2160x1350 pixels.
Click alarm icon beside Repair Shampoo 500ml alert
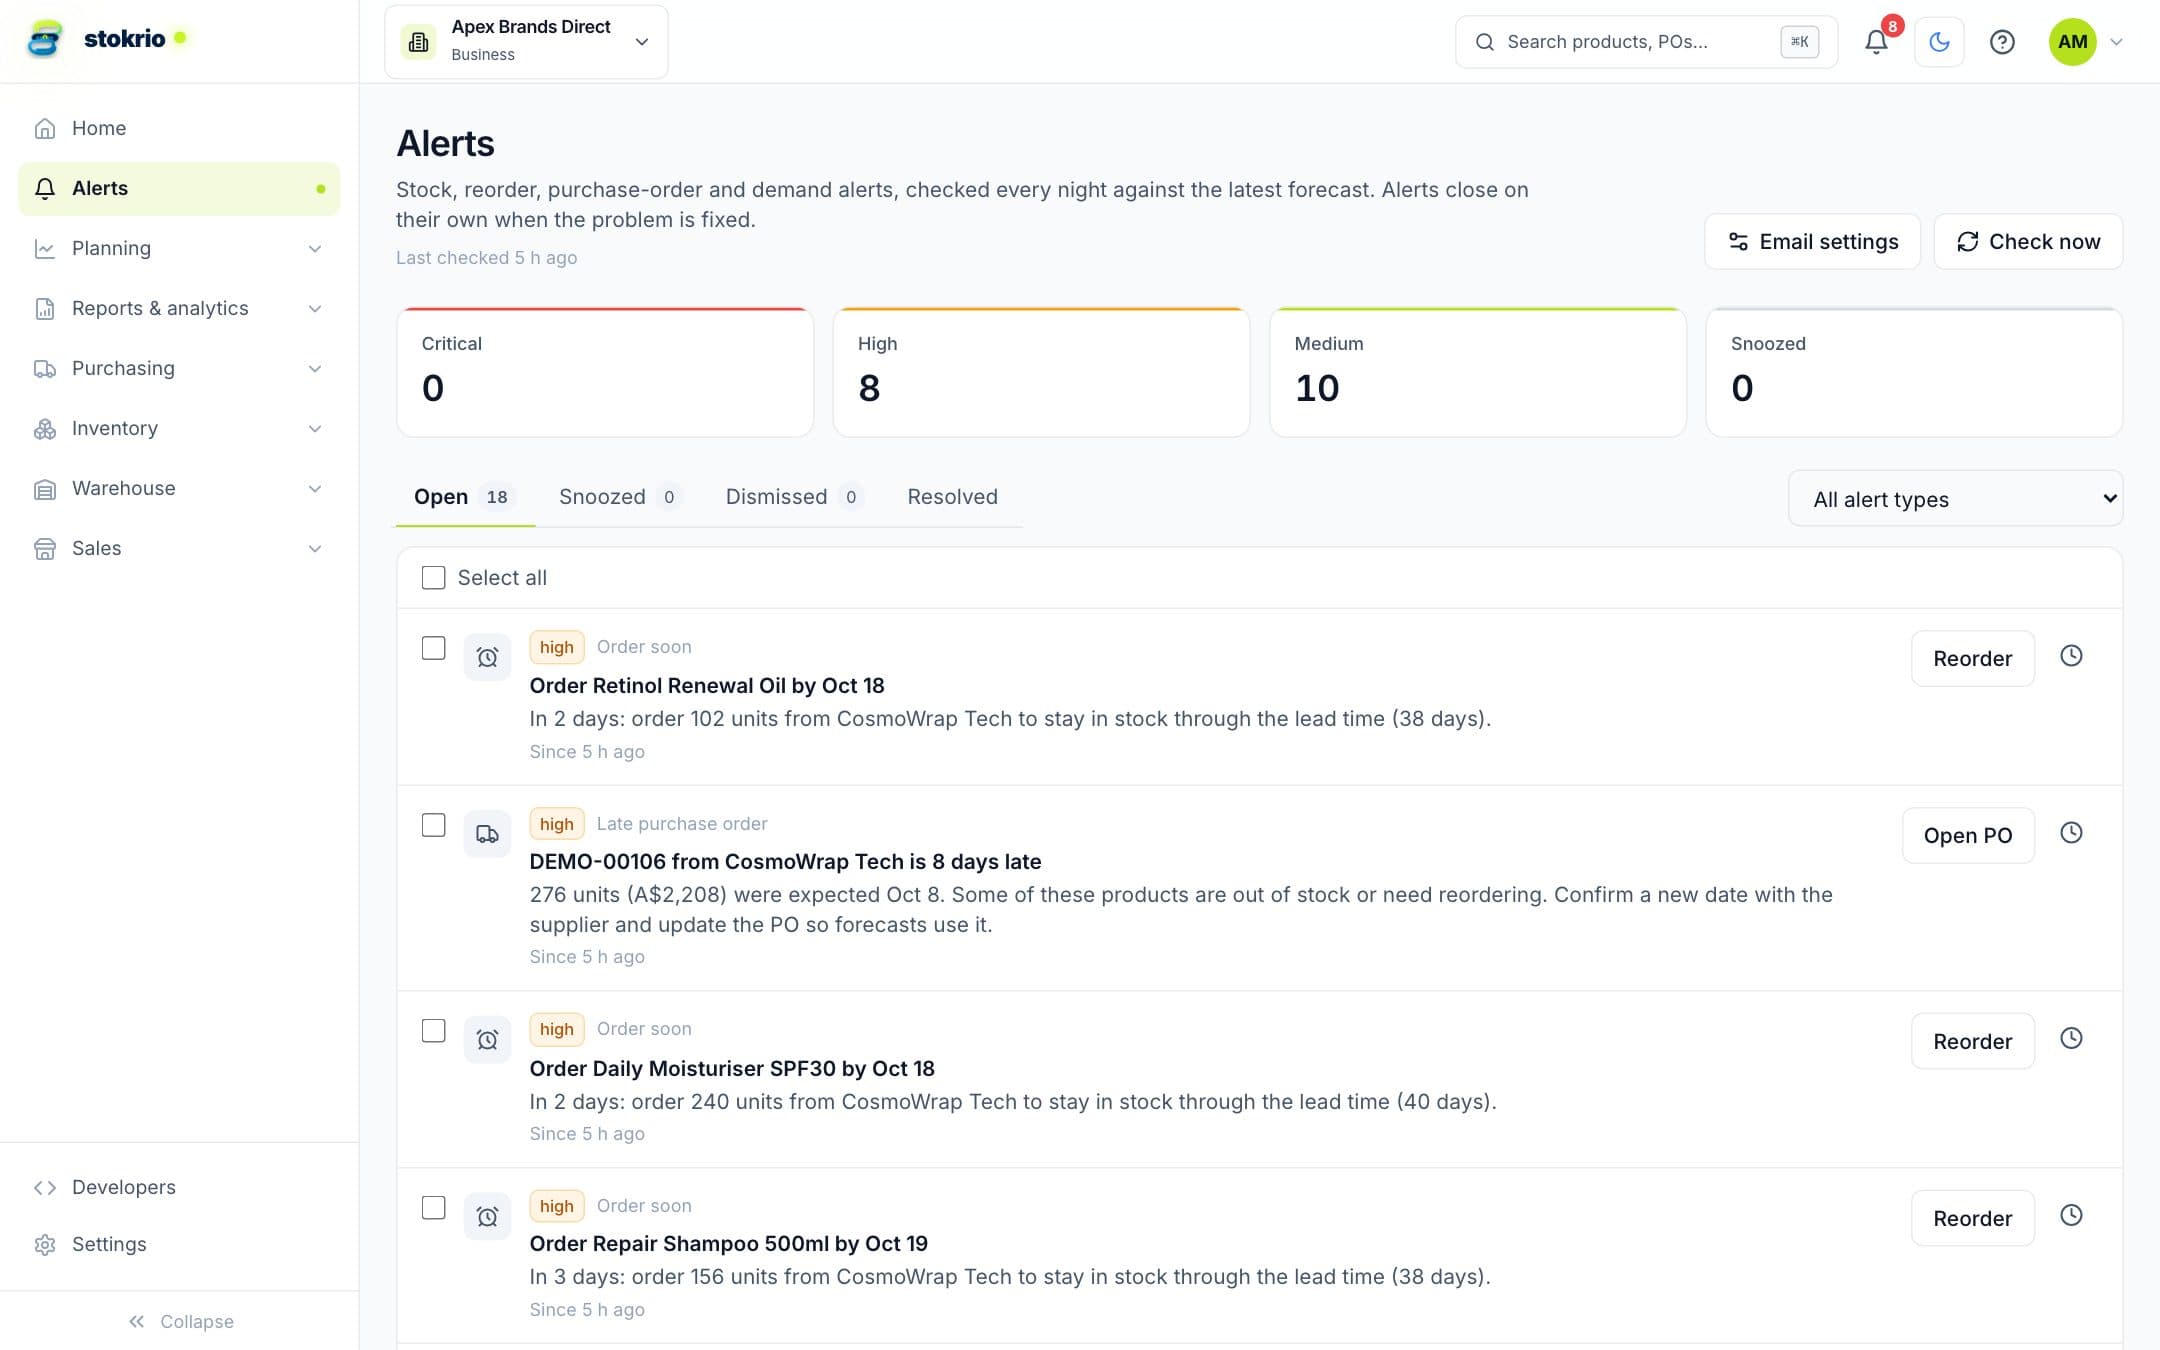tap(487, 1216)
